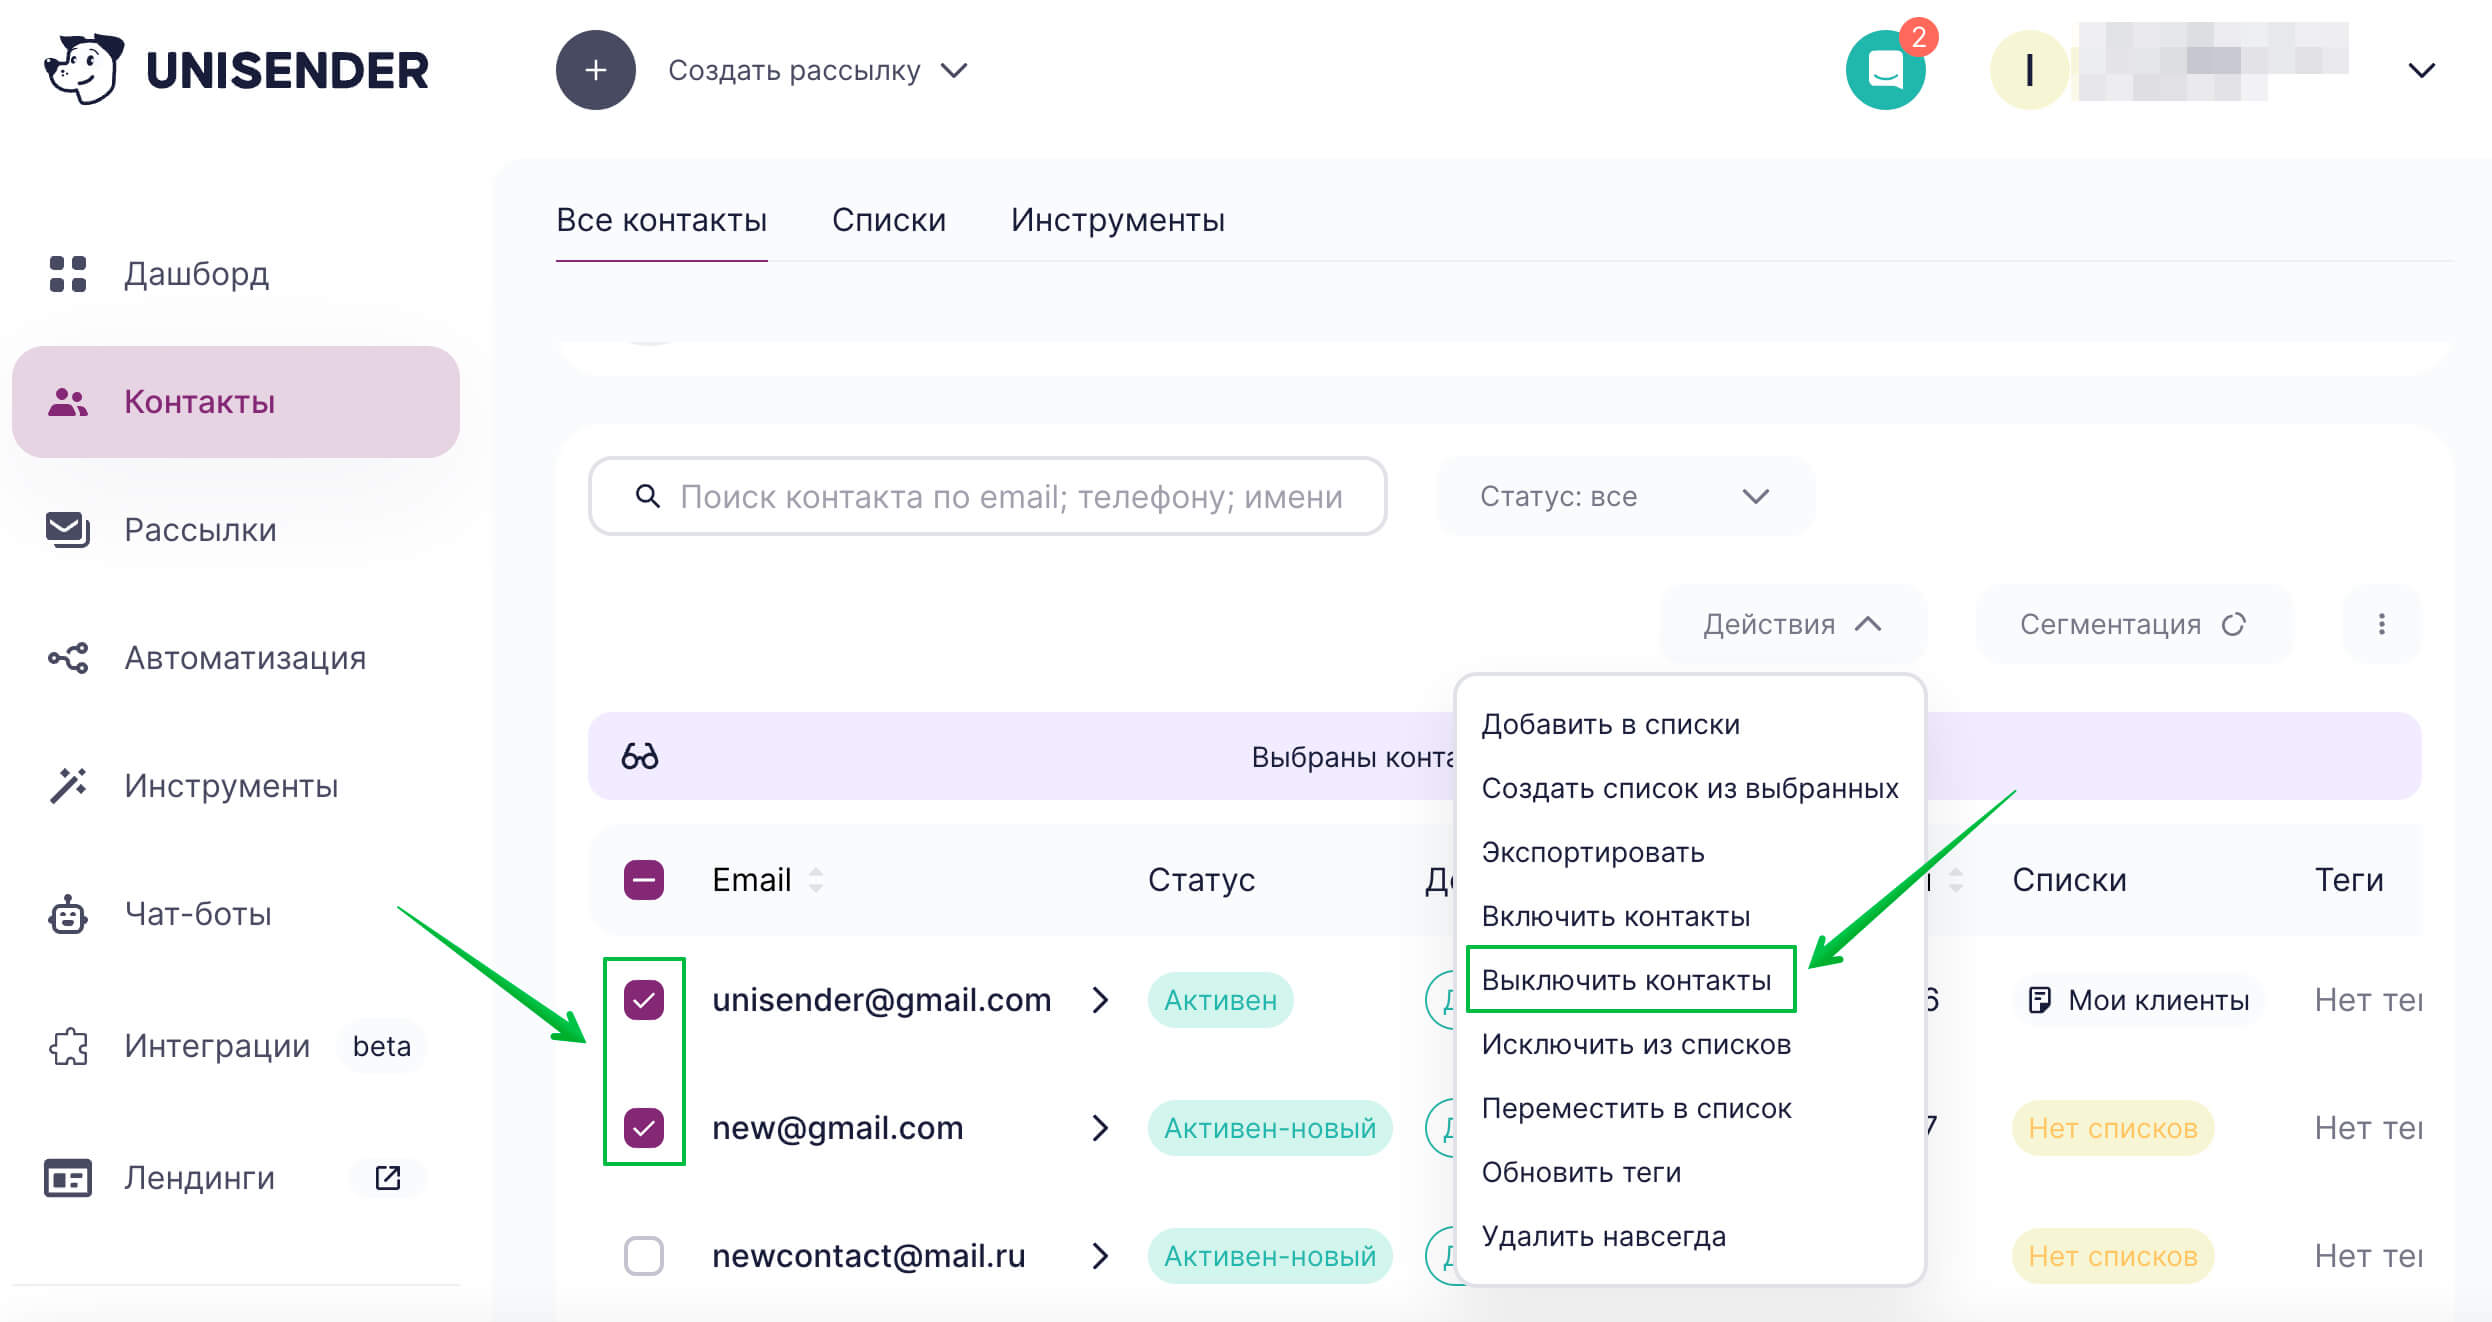Click the Unisender dog logo

coord(84,69)
